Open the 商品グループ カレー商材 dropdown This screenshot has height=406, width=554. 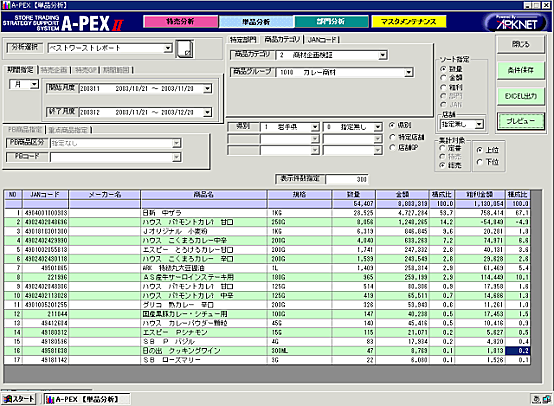pos(408,72)
